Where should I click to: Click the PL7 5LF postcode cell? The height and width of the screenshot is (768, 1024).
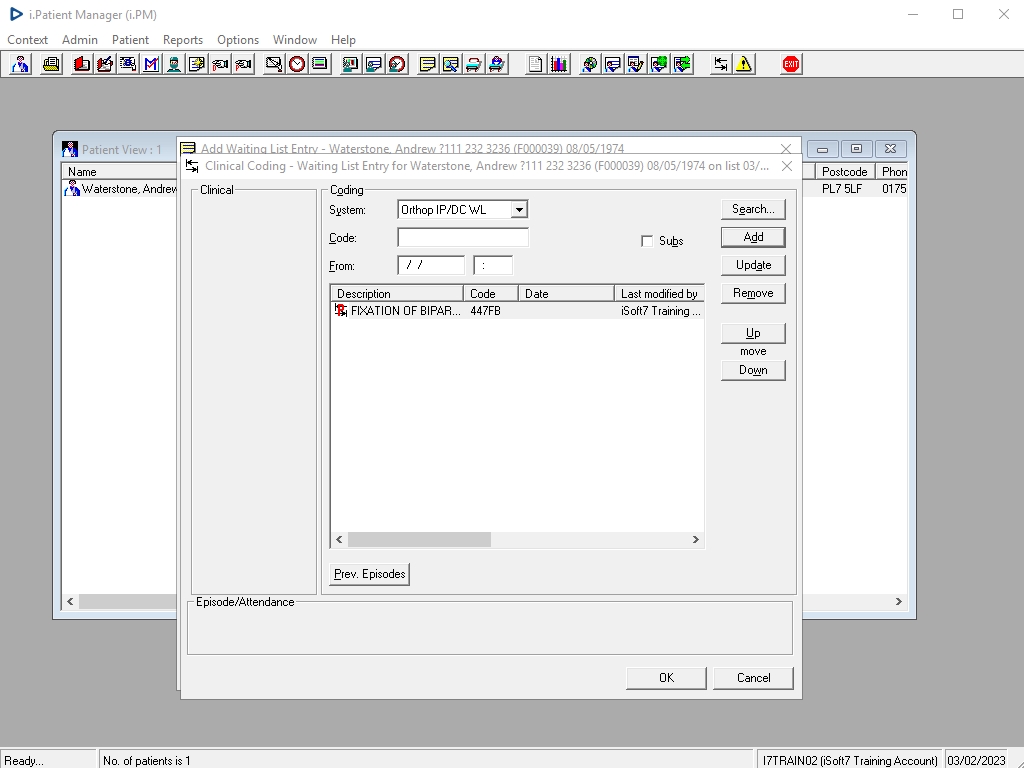point(842,189)
